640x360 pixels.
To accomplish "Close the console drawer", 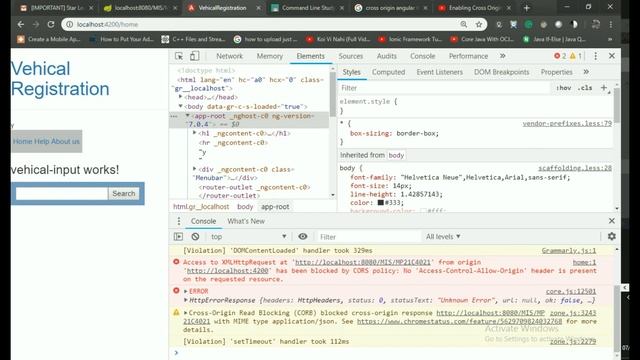I will tap(611, 221).
